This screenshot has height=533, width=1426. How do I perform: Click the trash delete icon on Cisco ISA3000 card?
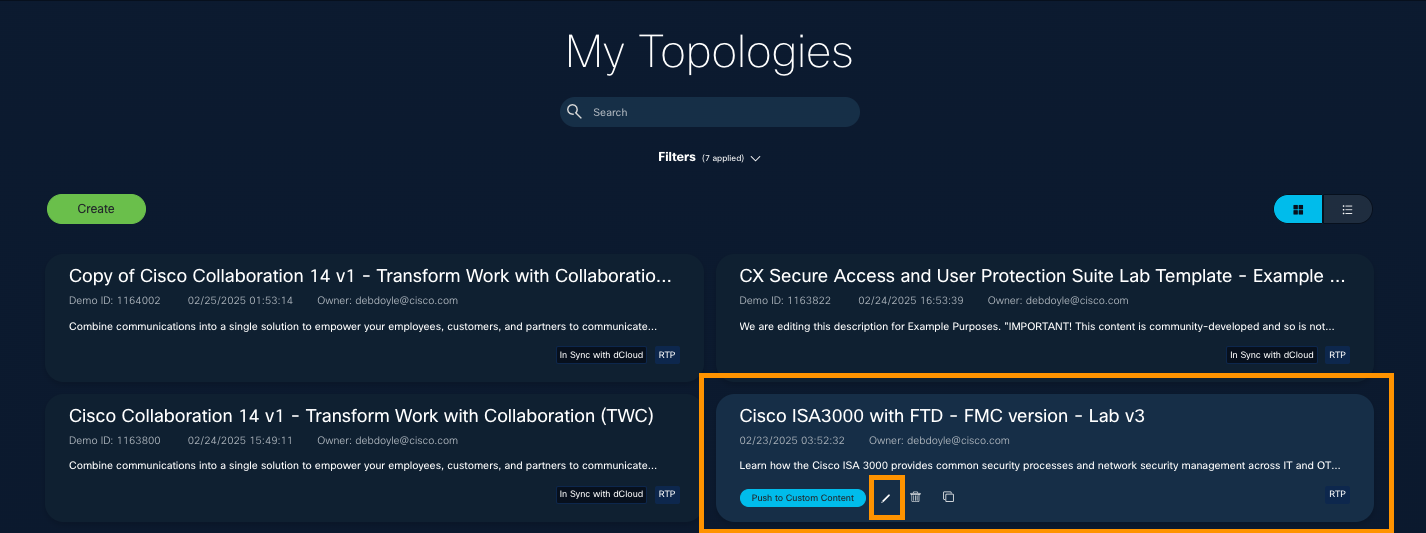point(915,497)
